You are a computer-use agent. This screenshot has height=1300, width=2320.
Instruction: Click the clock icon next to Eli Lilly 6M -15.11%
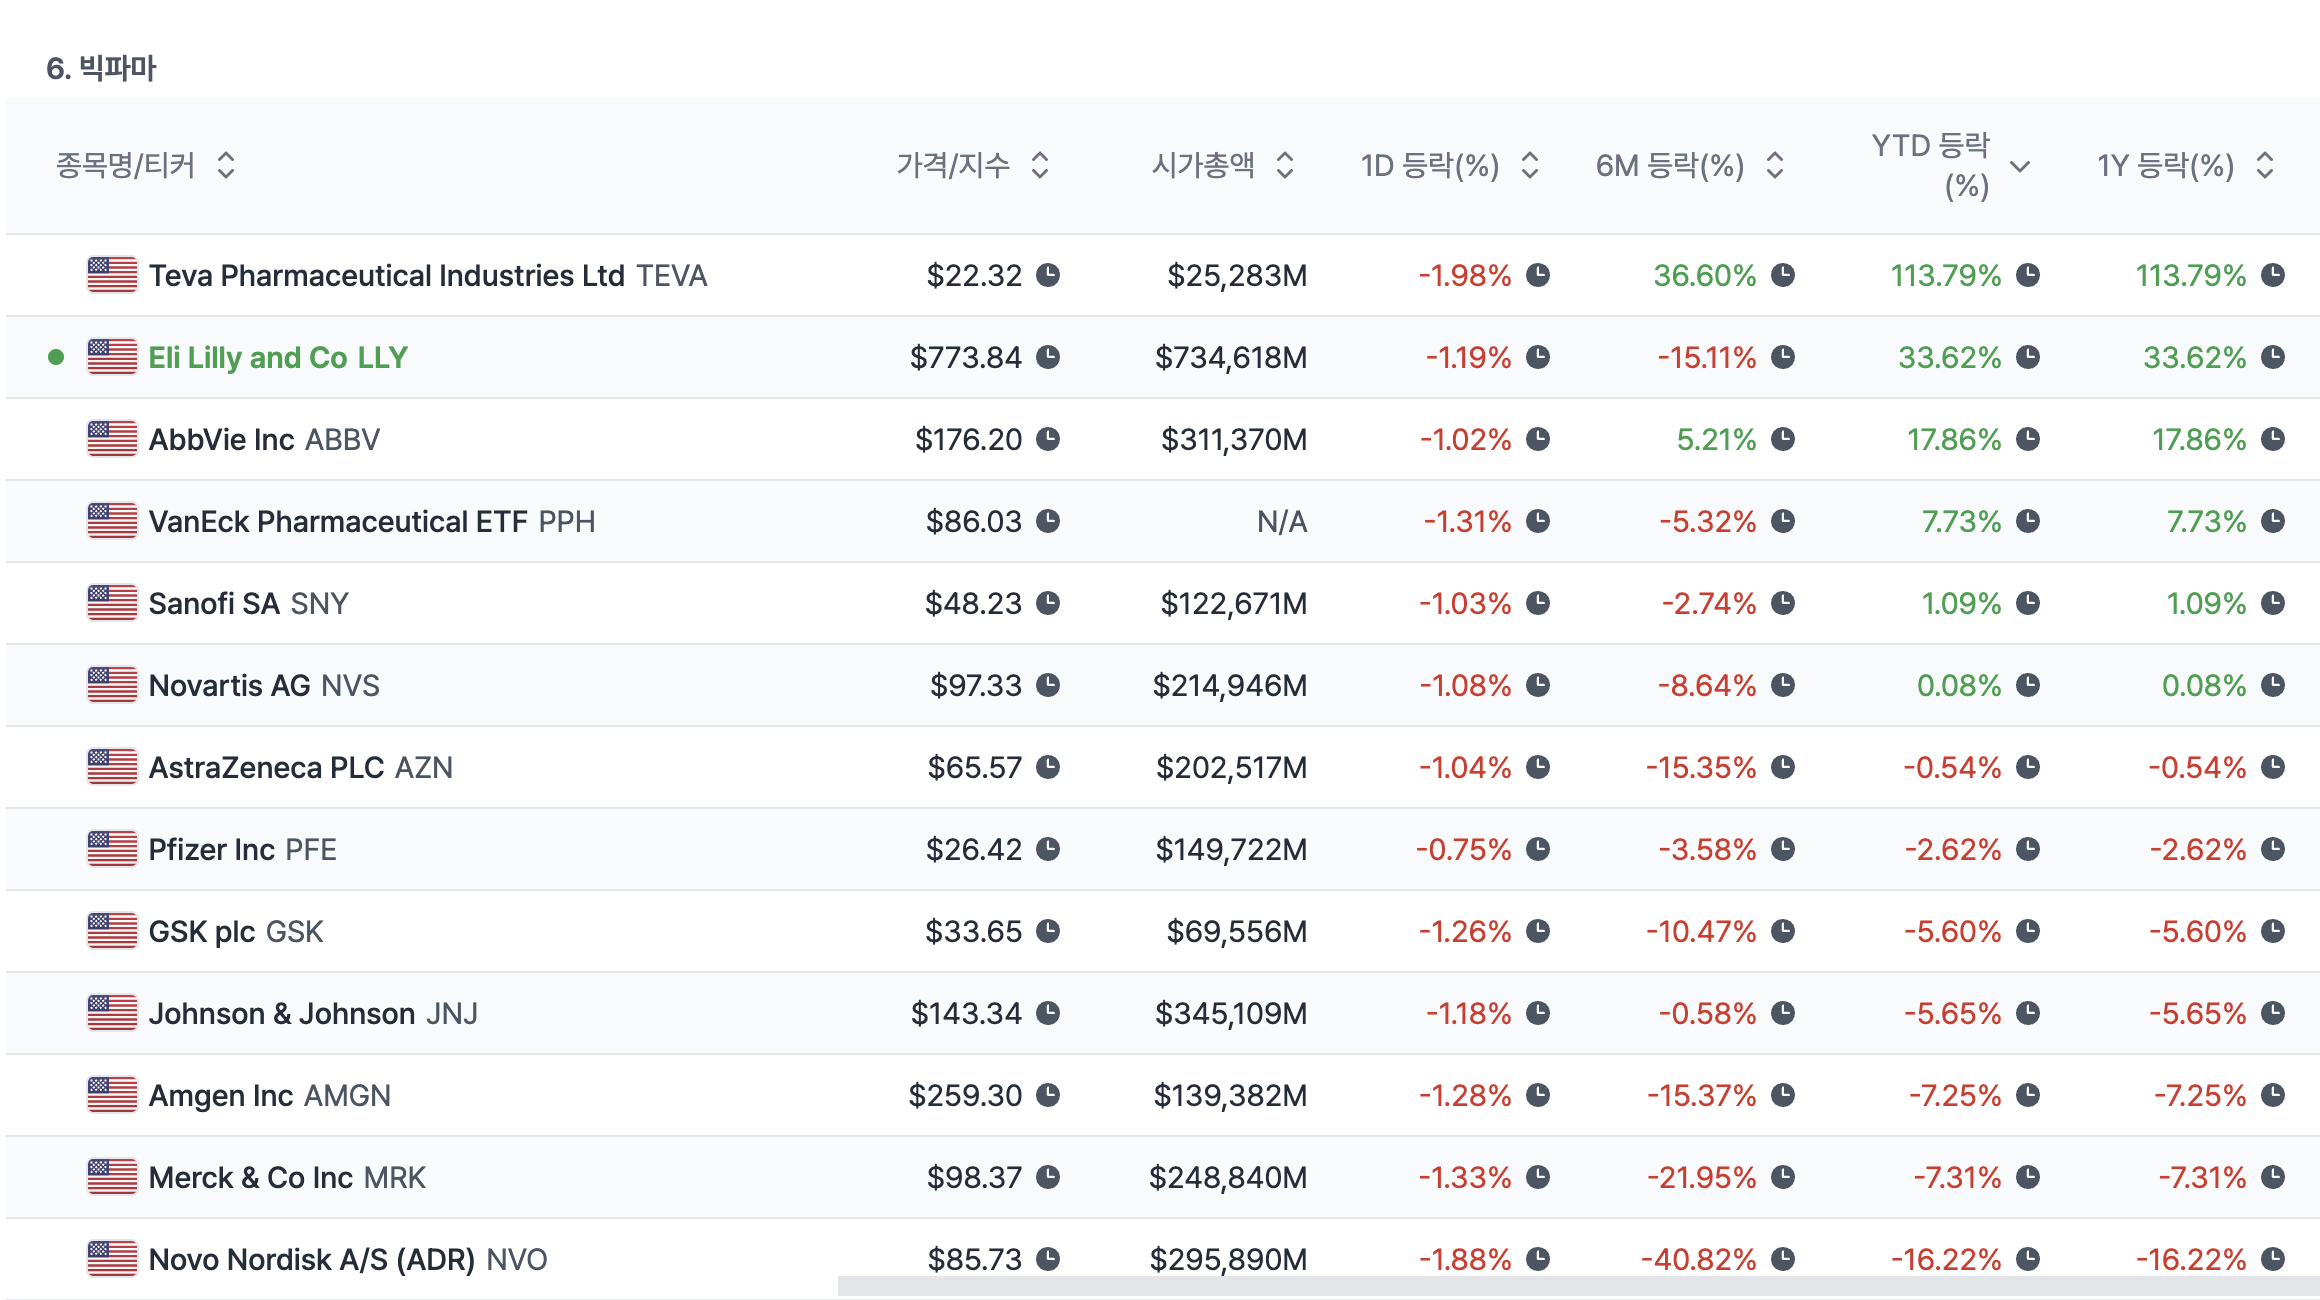[x=1782, y=357]
